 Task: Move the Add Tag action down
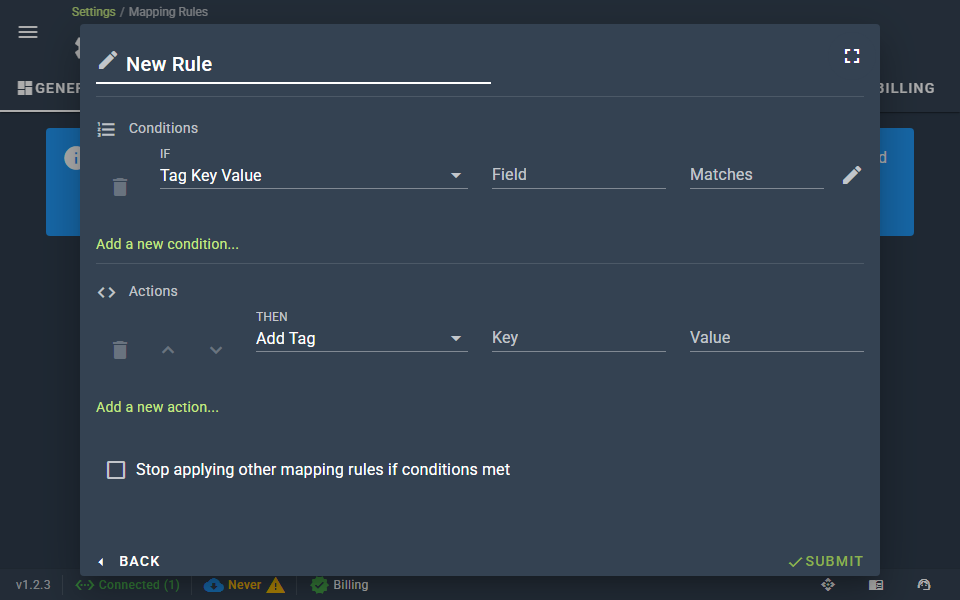(216, 350)
